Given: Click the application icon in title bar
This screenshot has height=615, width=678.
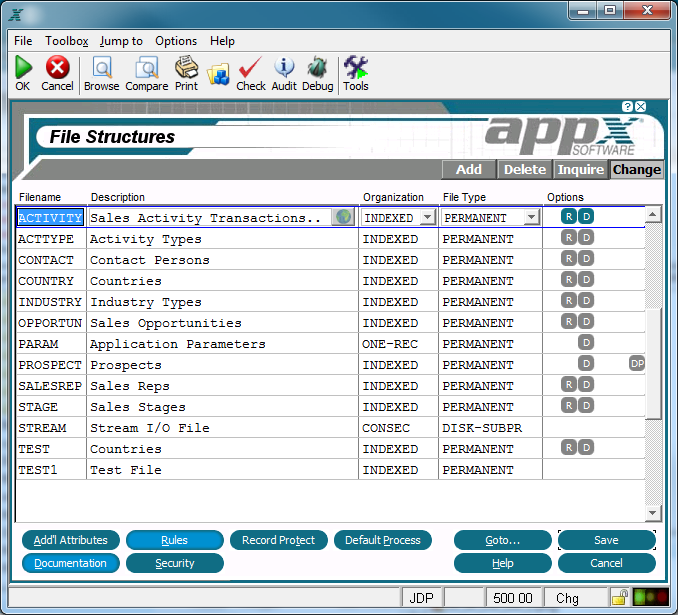Looking at the screenshot, I should click(x=16, y=14).
